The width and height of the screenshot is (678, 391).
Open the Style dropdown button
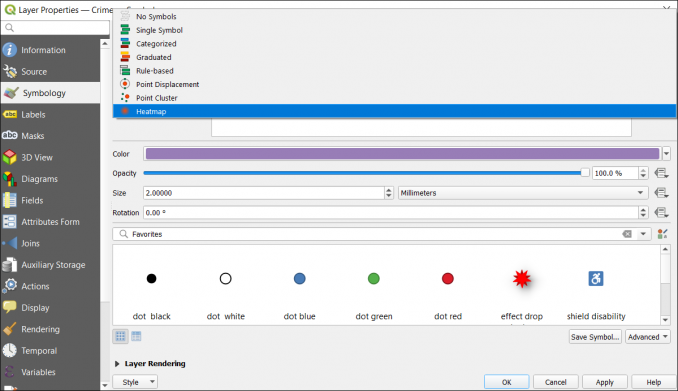pos(135,382)
